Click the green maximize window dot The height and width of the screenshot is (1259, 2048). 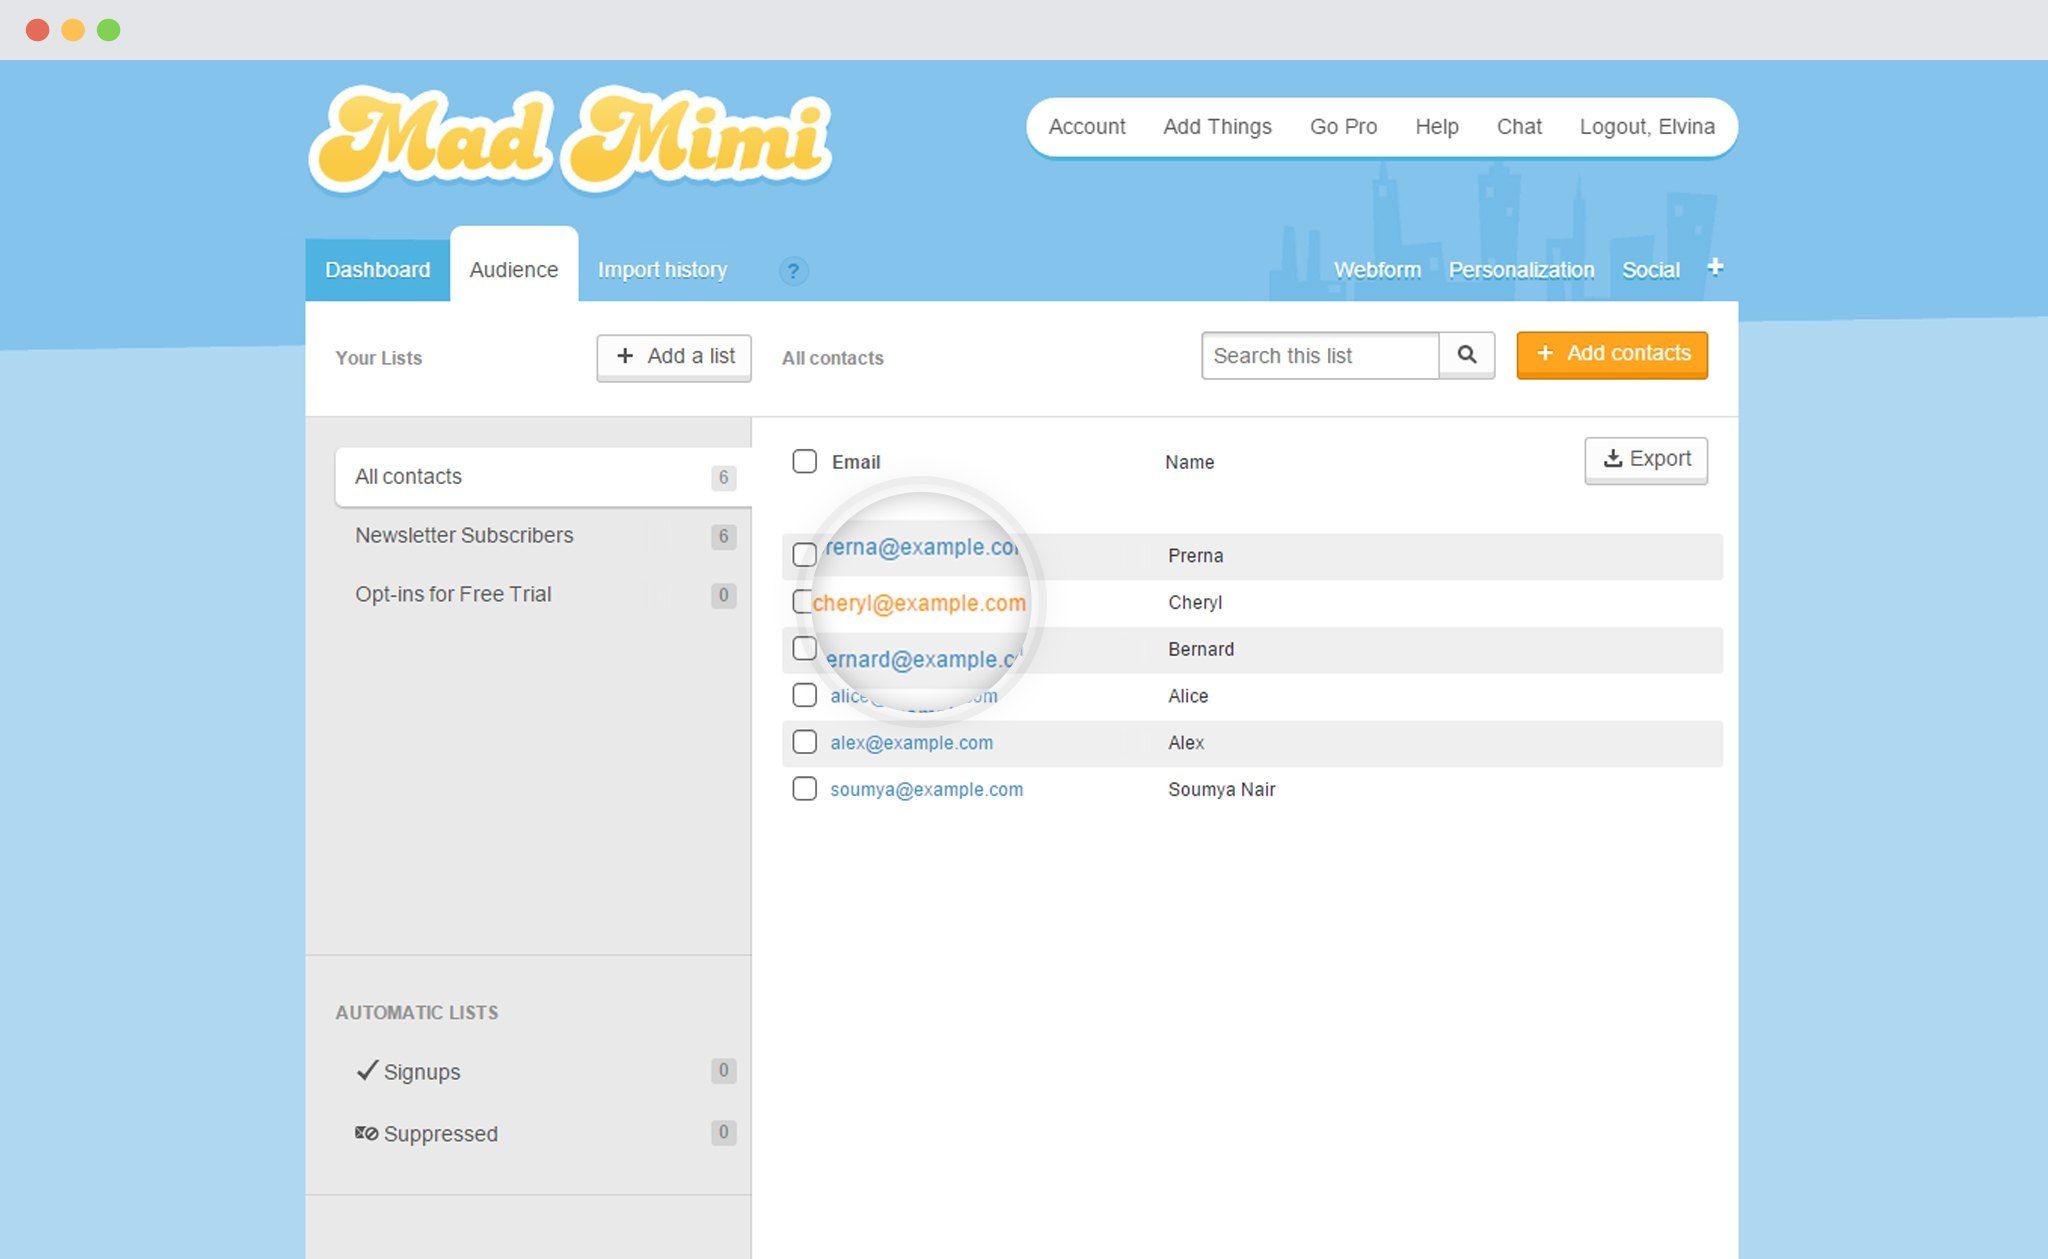tap(109, 30)
